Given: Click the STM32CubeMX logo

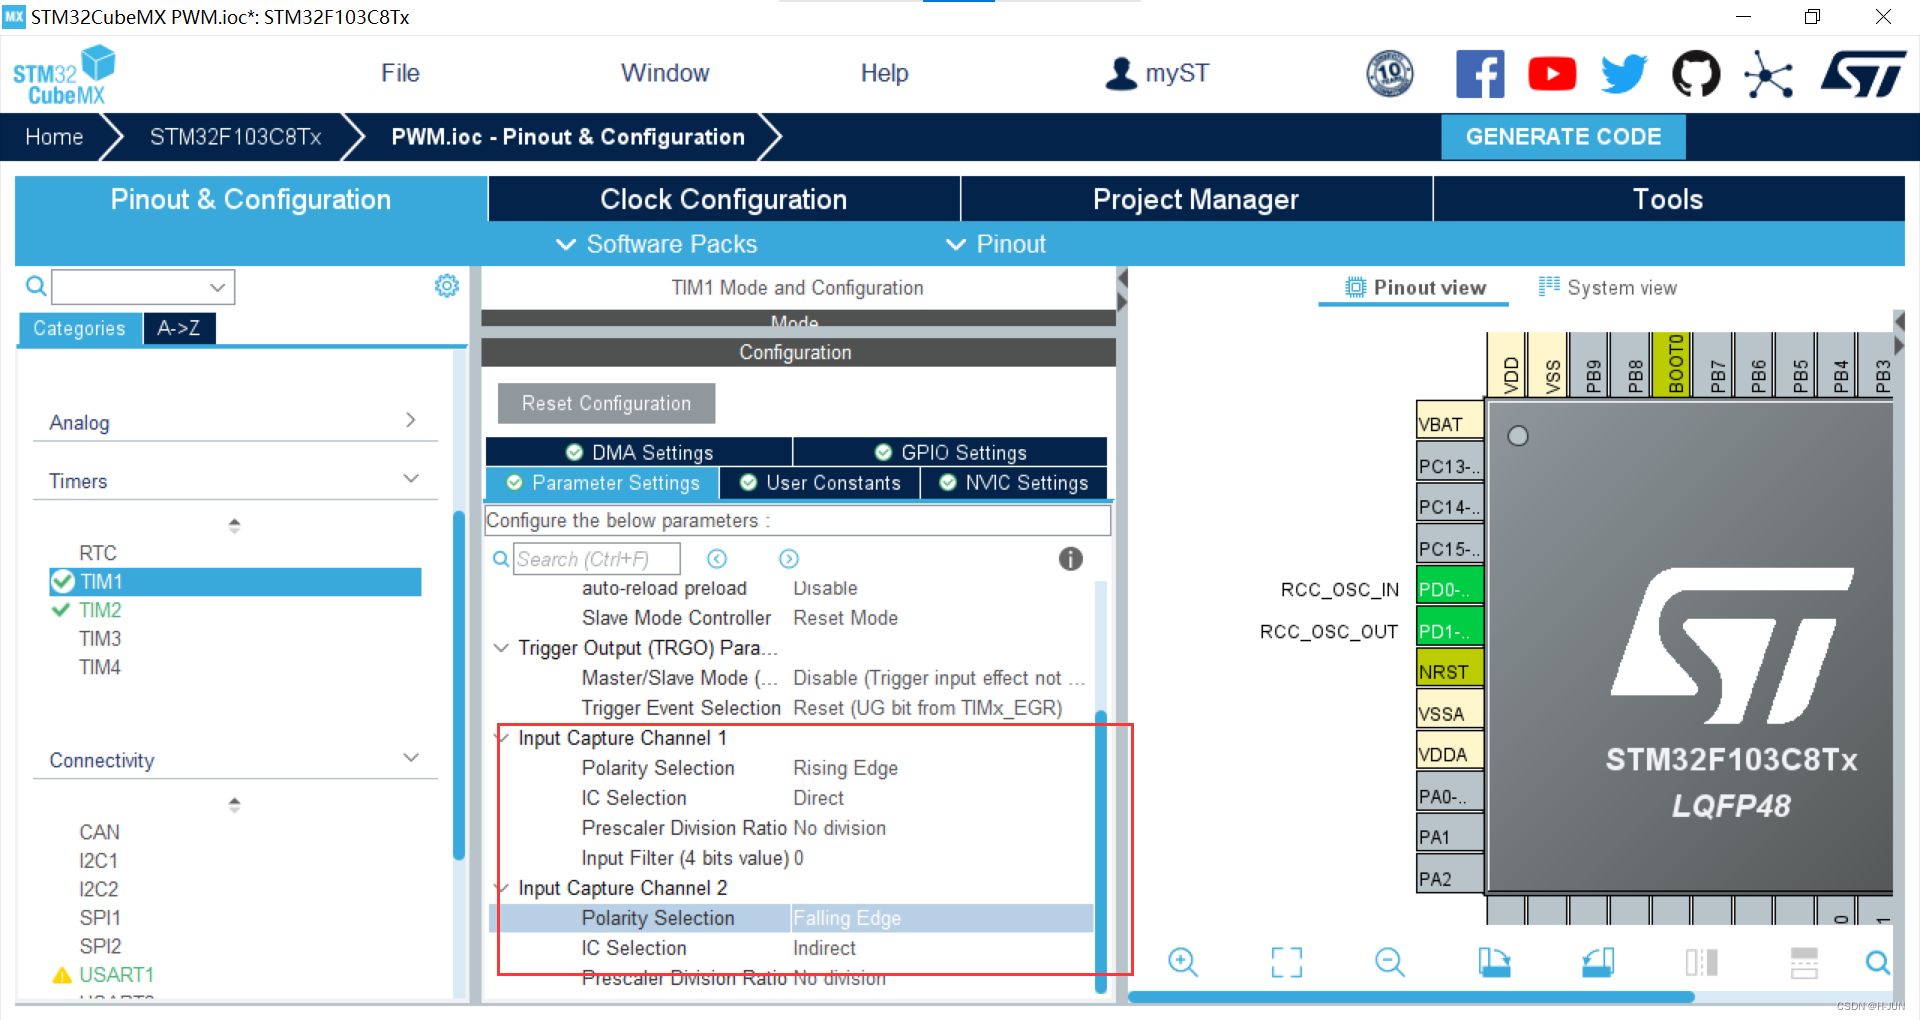Looking at the screenshot, I should [x=64, y=75].
